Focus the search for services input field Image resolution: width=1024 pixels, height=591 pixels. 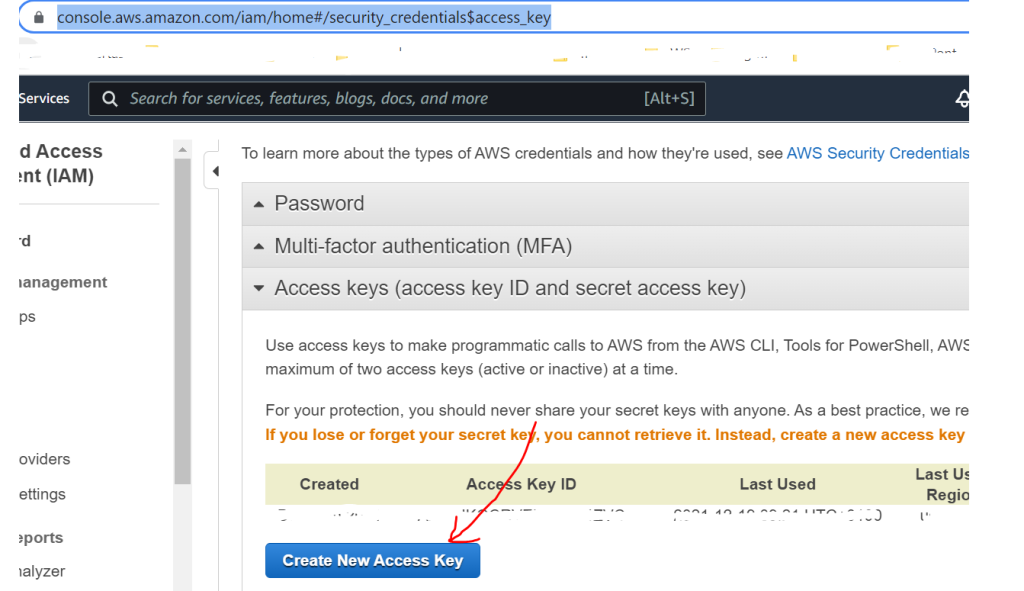pyautogui.click(x=380, y=98)
